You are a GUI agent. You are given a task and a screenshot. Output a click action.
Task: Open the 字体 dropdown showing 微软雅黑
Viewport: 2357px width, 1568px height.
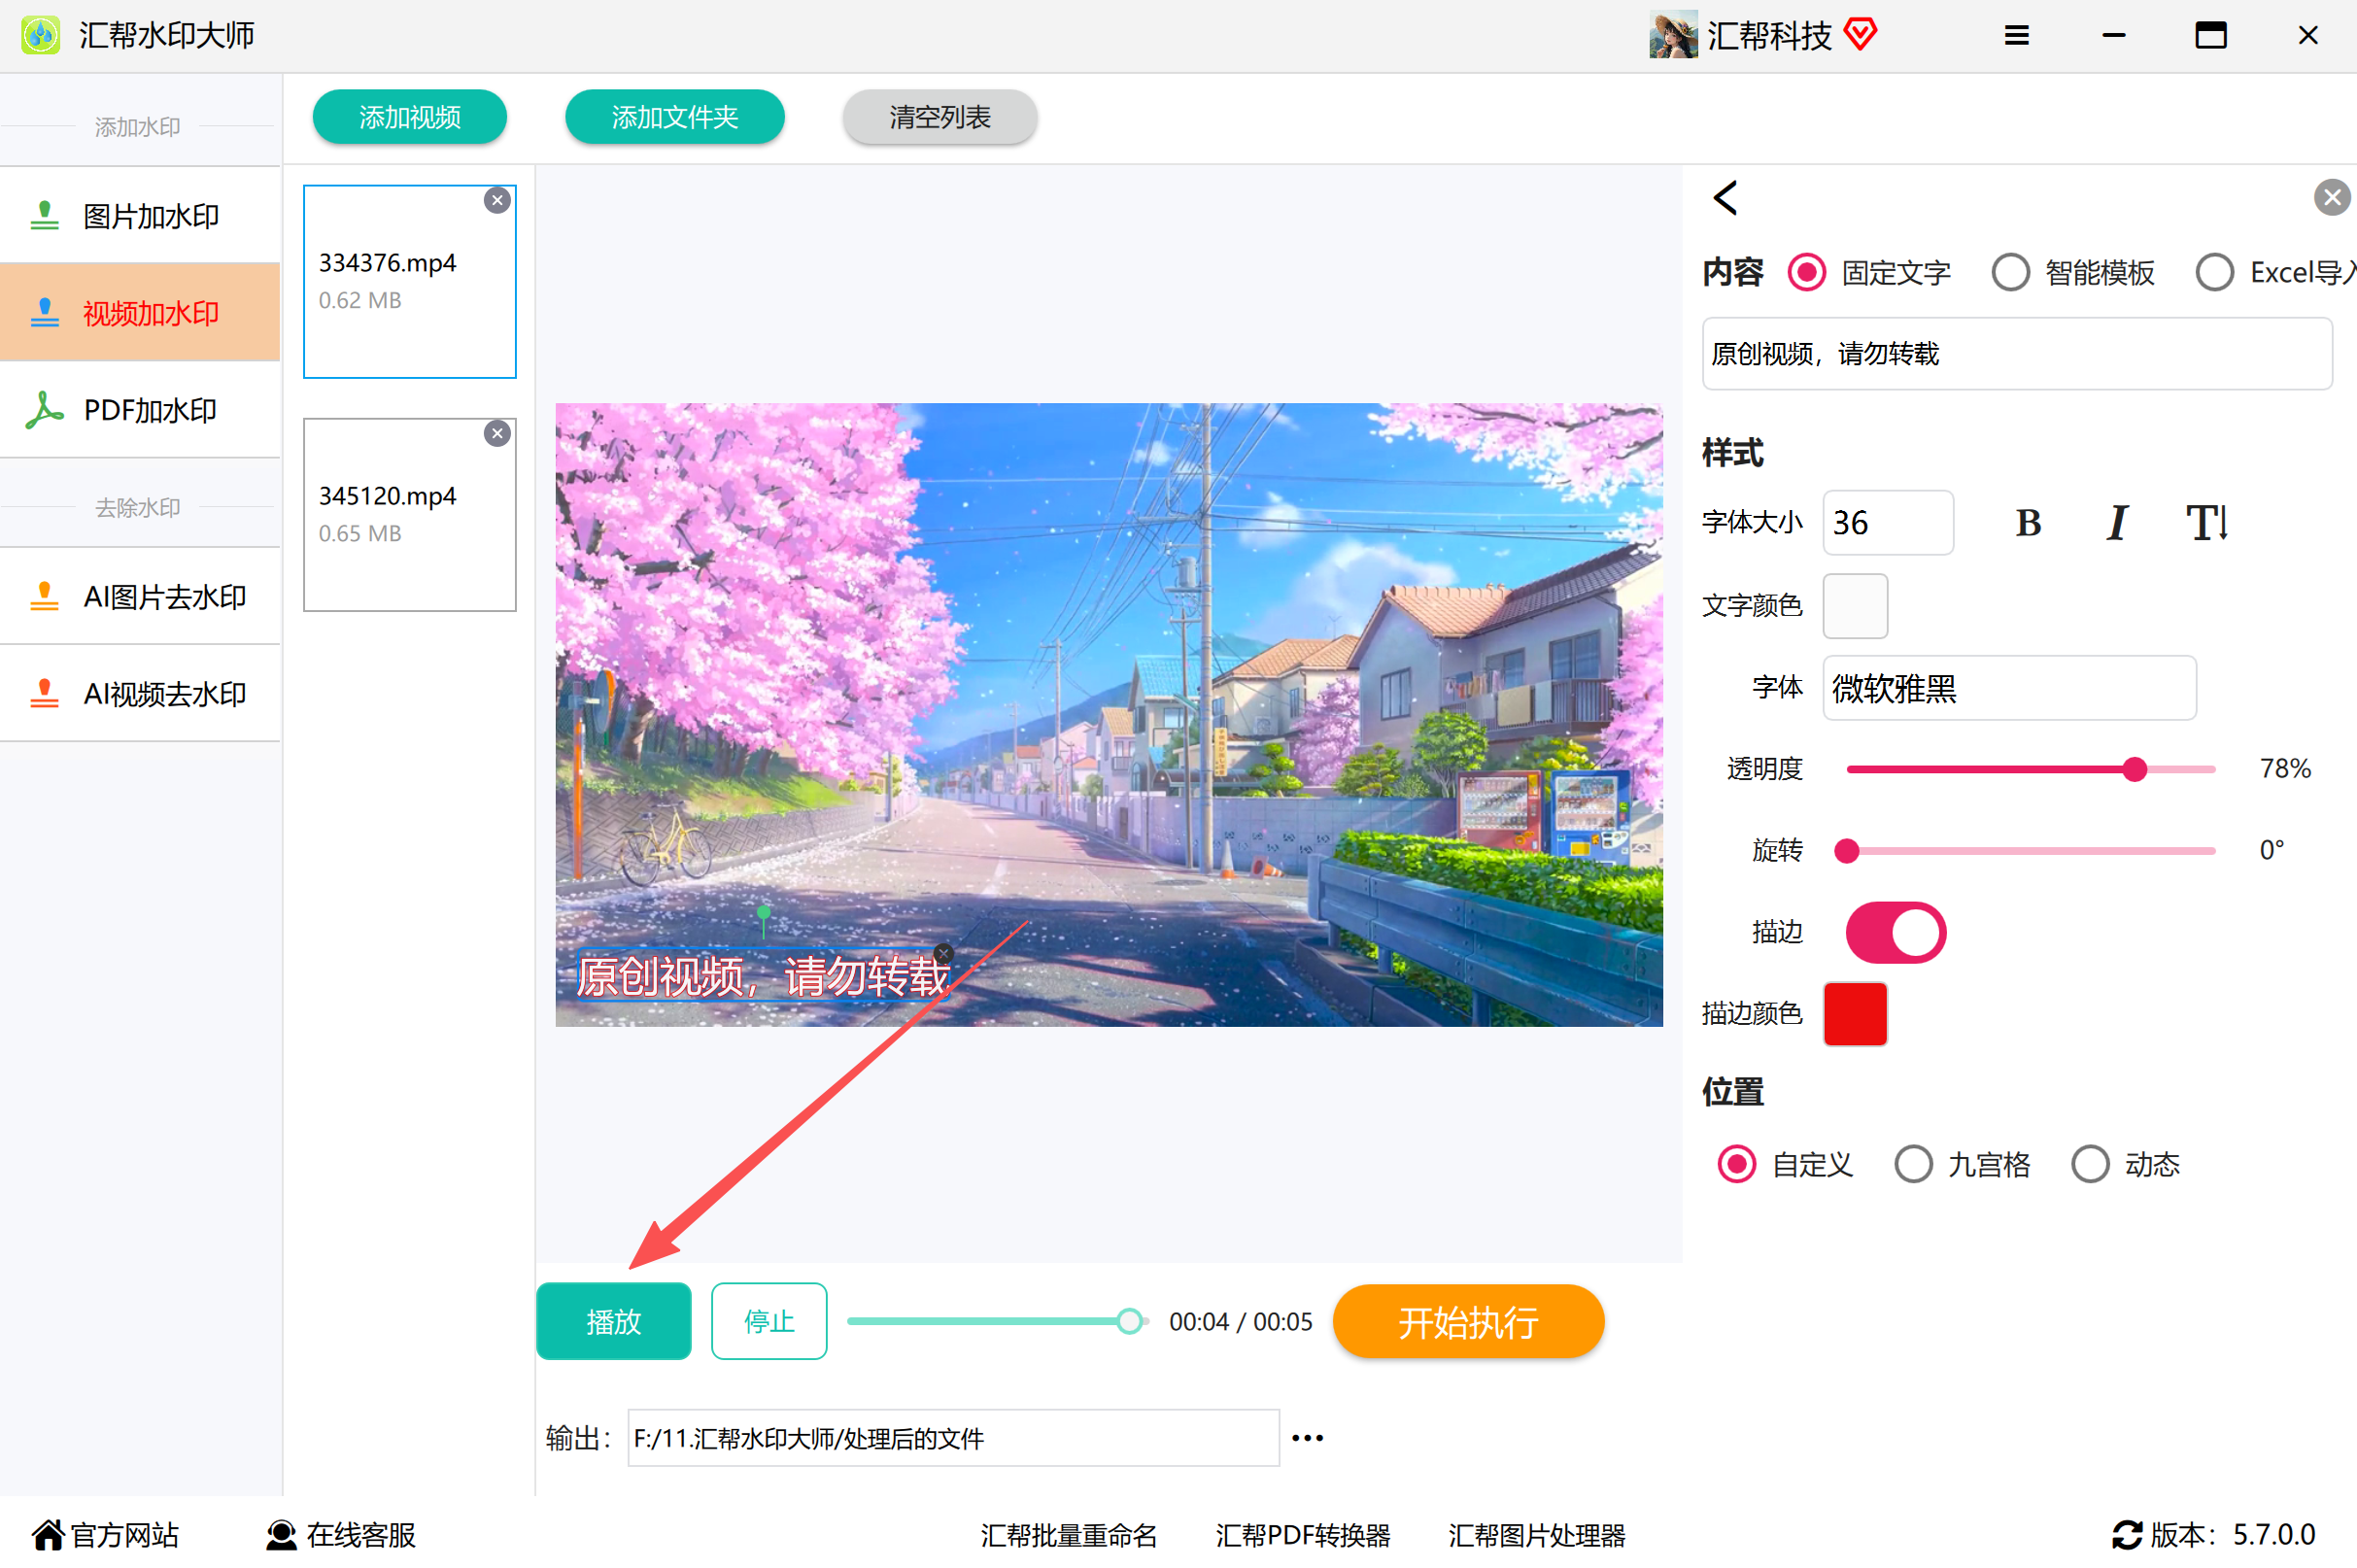[2010, 688]
